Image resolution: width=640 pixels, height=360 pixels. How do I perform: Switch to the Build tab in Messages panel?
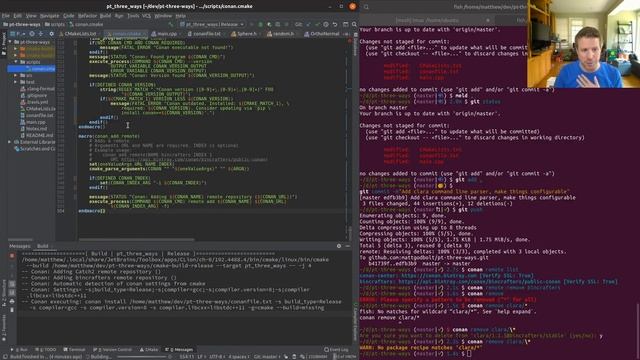coord(43,246)
